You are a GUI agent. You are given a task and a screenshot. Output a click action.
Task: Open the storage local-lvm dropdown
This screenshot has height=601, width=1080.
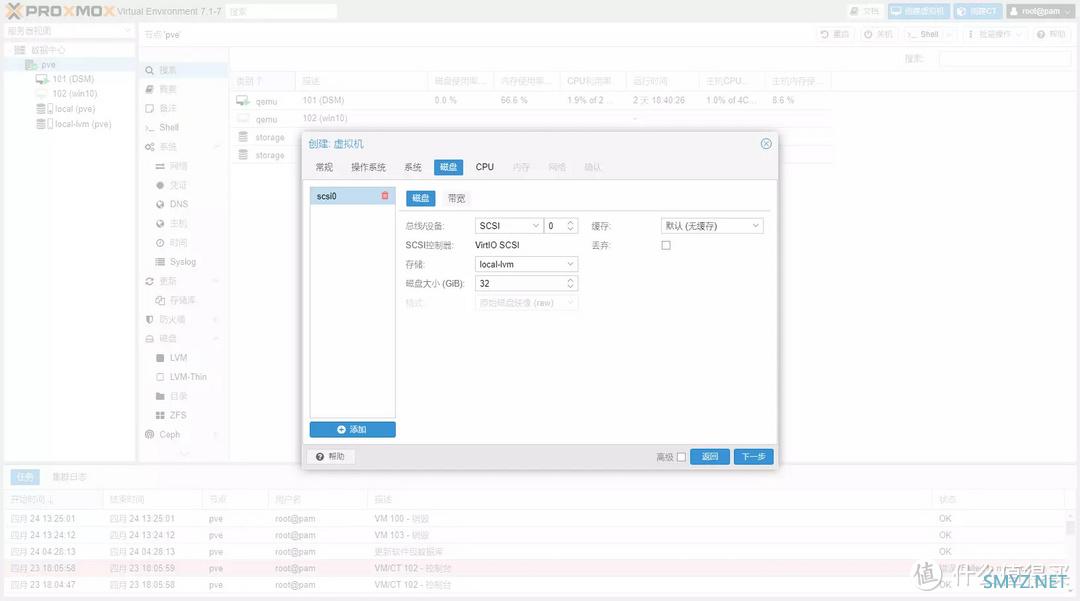click(x=570, y=264)
